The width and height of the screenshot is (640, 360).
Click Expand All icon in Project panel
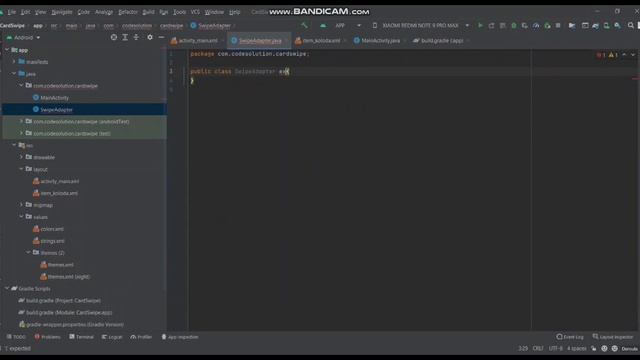click(125, 37)
